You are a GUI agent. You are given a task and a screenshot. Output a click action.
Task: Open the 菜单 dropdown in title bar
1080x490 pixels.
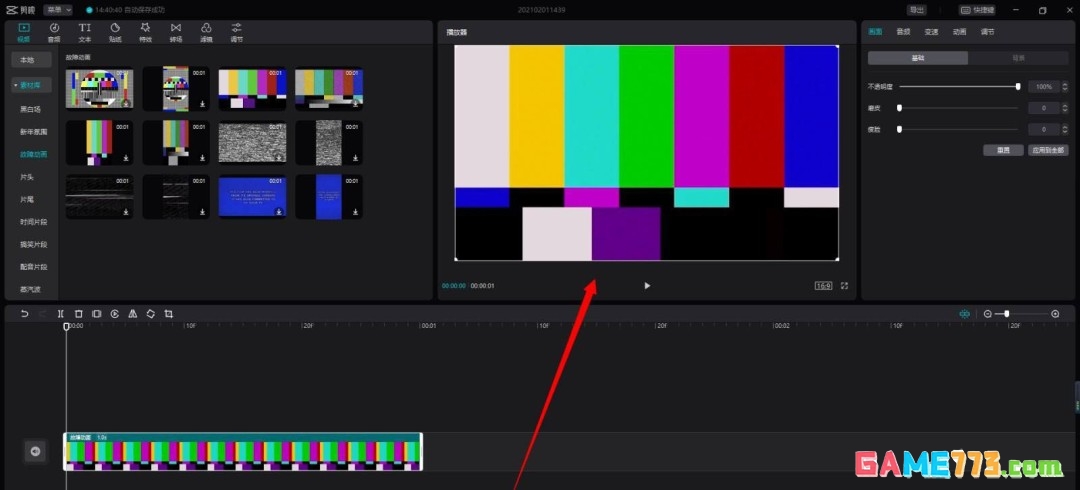click(x=58, y=9)
